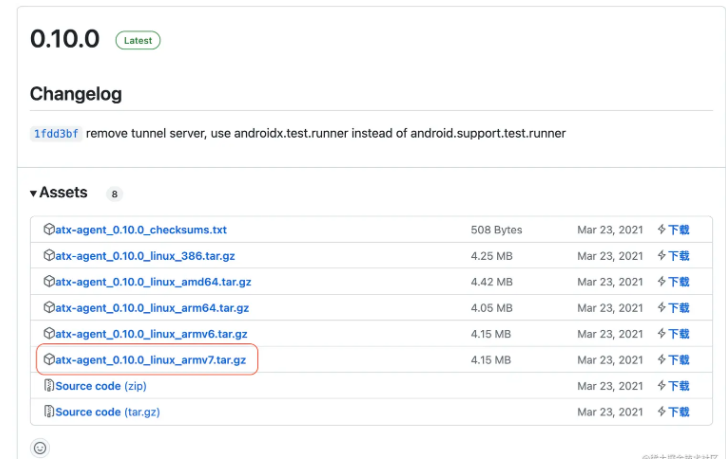Click Mar 23, 2021 date in armv6 row
Image resolution: width=726 pixels, height=459 pixels.
610,333
